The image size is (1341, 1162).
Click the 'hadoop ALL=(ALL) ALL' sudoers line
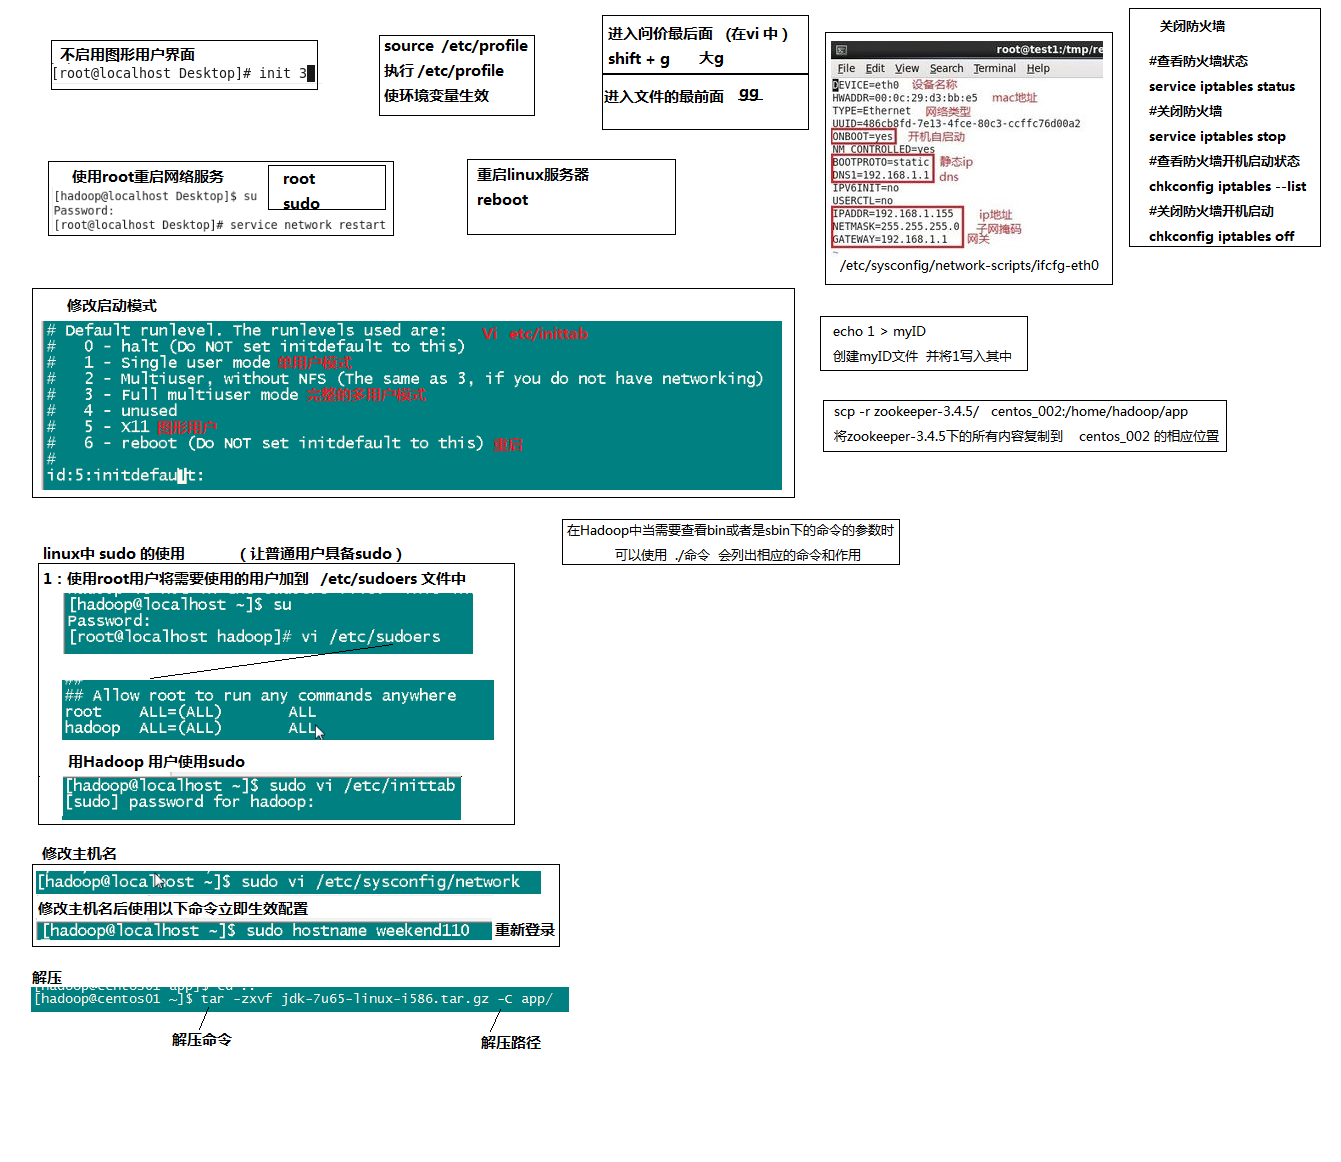pyautogui.click(x=190, y=728)
